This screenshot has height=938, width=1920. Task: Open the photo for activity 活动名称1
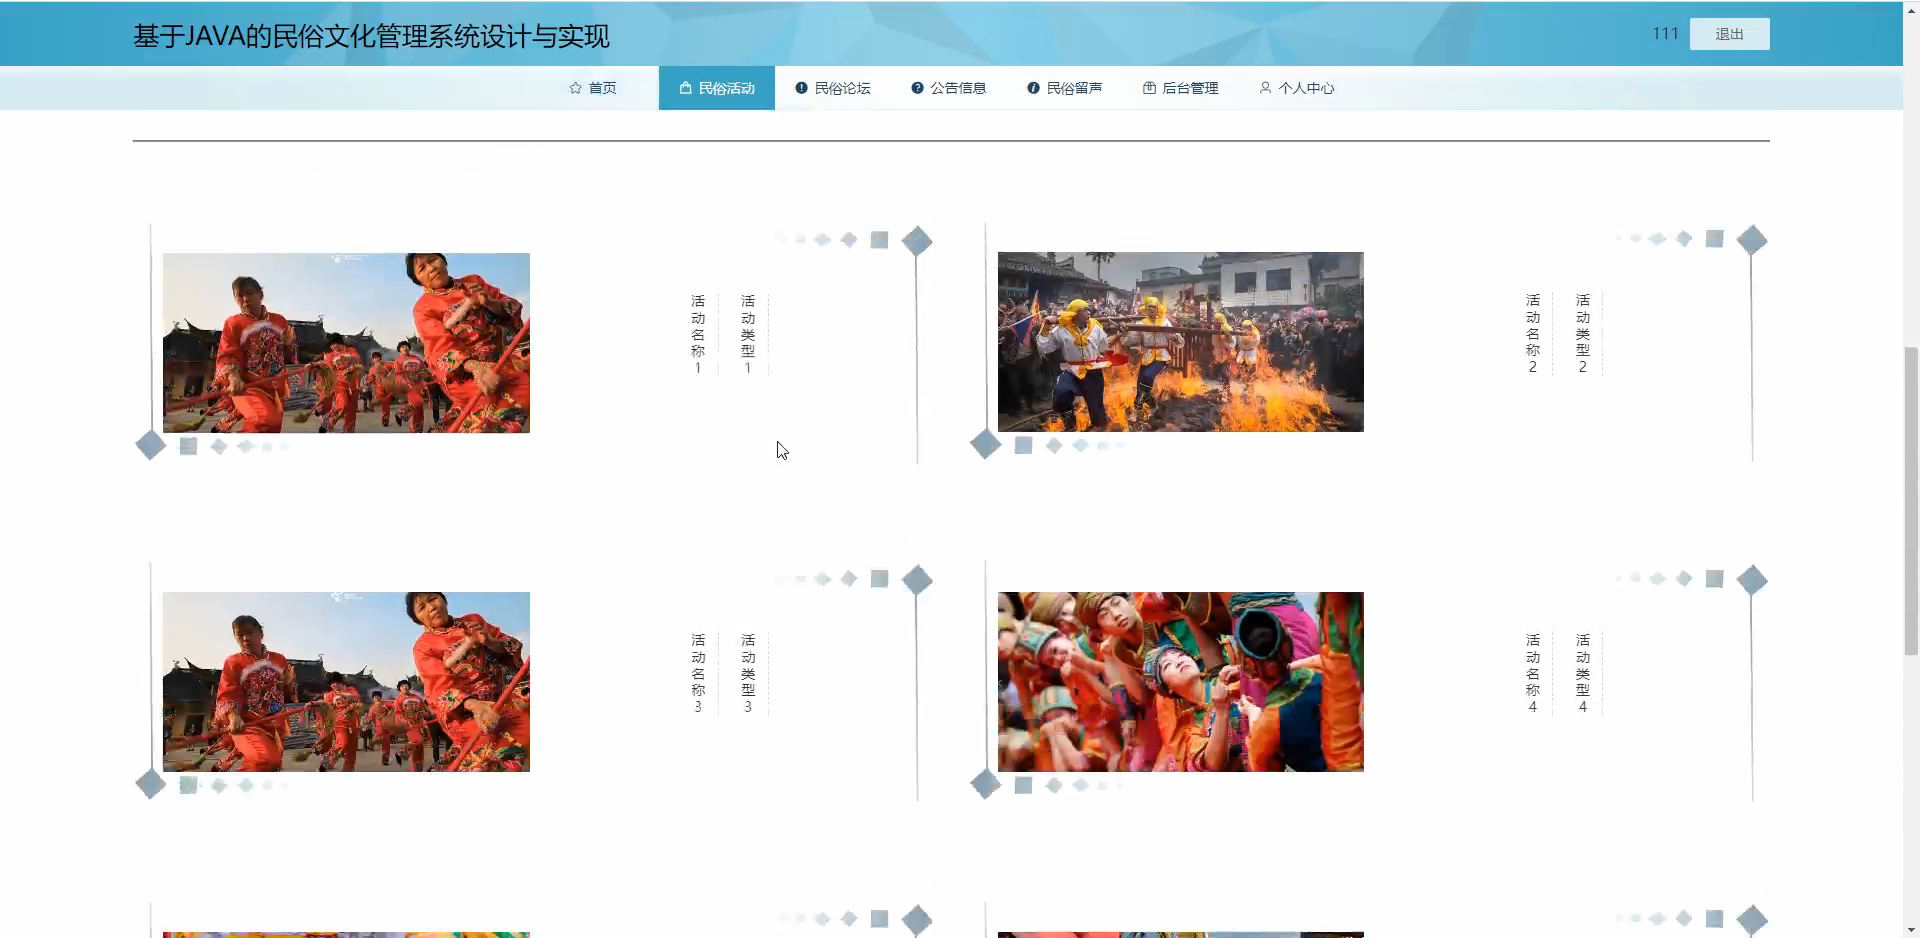[346, 343]
